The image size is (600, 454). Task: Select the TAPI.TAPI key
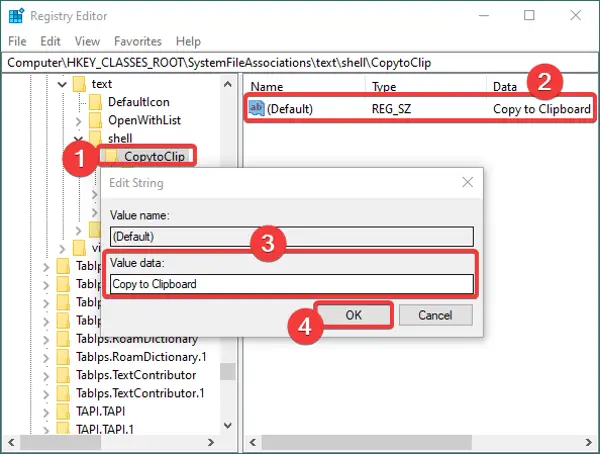[x=100, y=411]
